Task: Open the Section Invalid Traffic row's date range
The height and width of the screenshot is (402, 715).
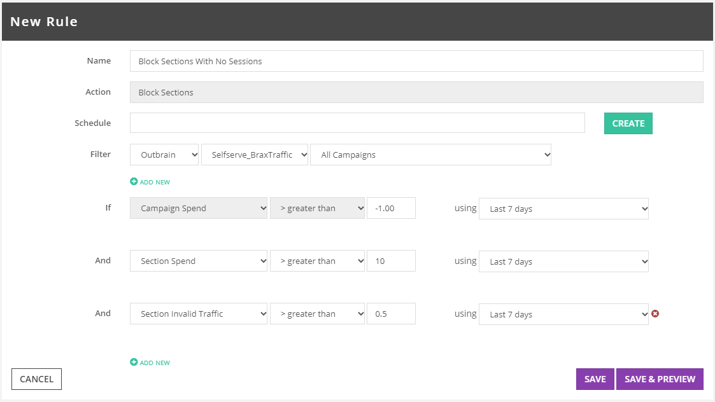Action: tap(564, 314)
